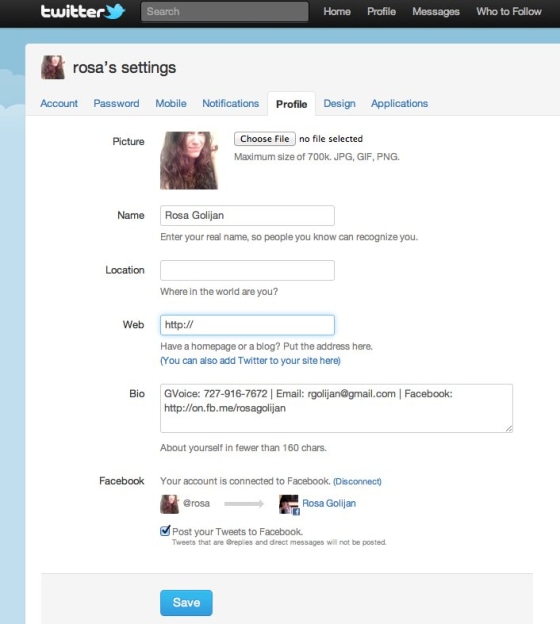The width and height of the screenshot is (560, 624).
Task: Open the Design settings tab
Action: pos(339,103)
